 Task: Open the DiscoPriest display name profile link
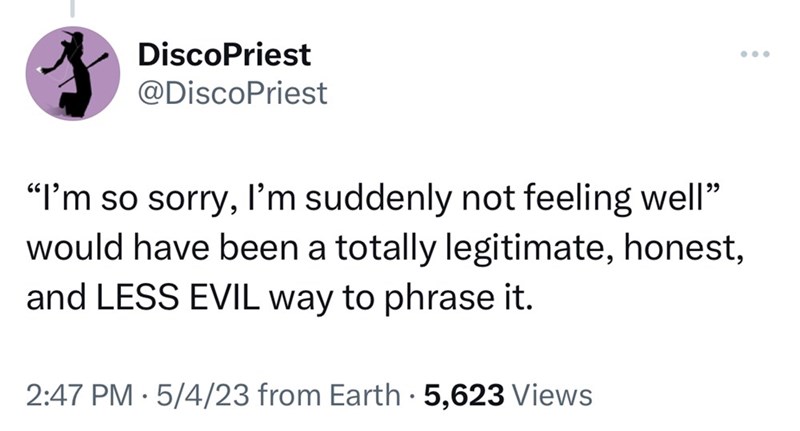point(224,54)
